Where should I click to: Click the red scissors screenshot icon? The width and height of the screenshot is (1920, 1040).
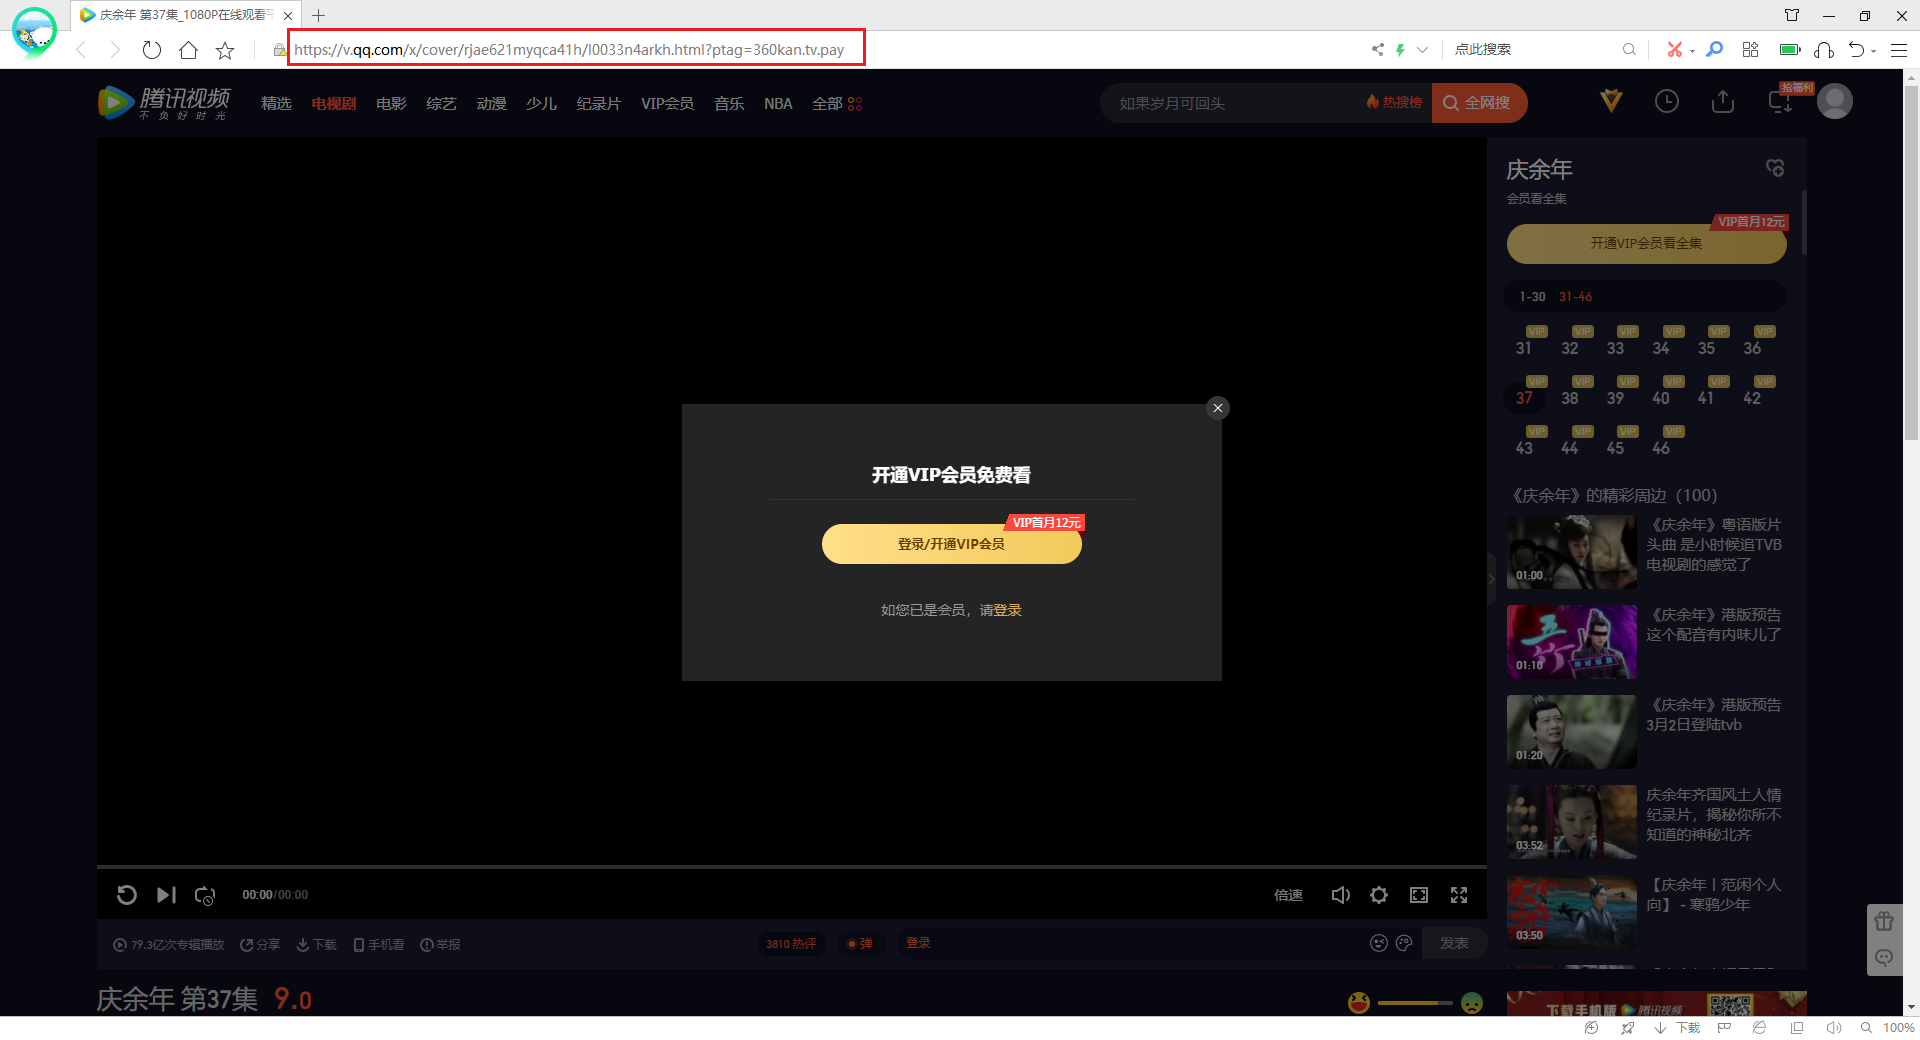coord(1674,49)
